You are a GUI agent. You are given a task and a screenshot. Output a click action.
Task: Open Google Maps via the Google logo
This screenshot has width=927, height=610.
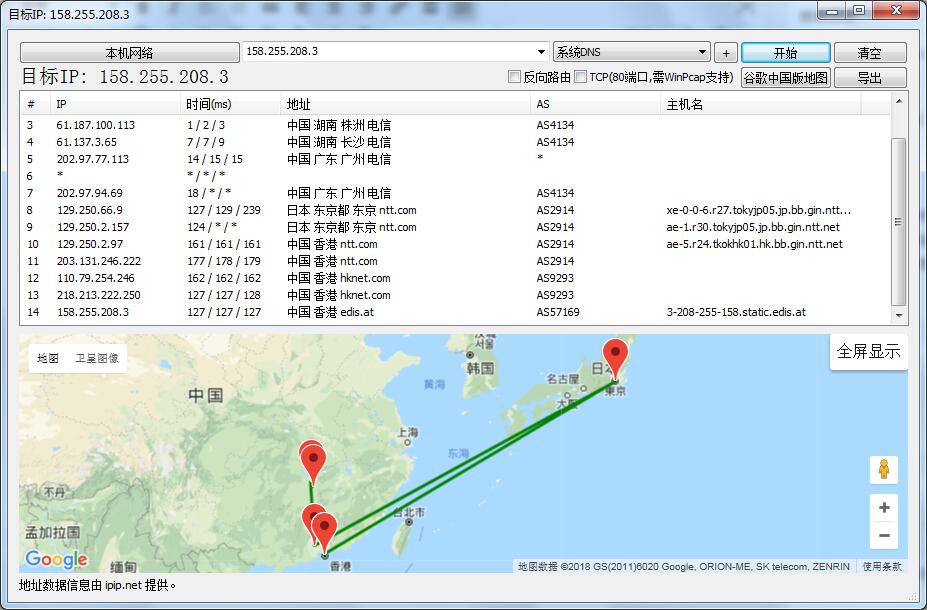[55, 559]
